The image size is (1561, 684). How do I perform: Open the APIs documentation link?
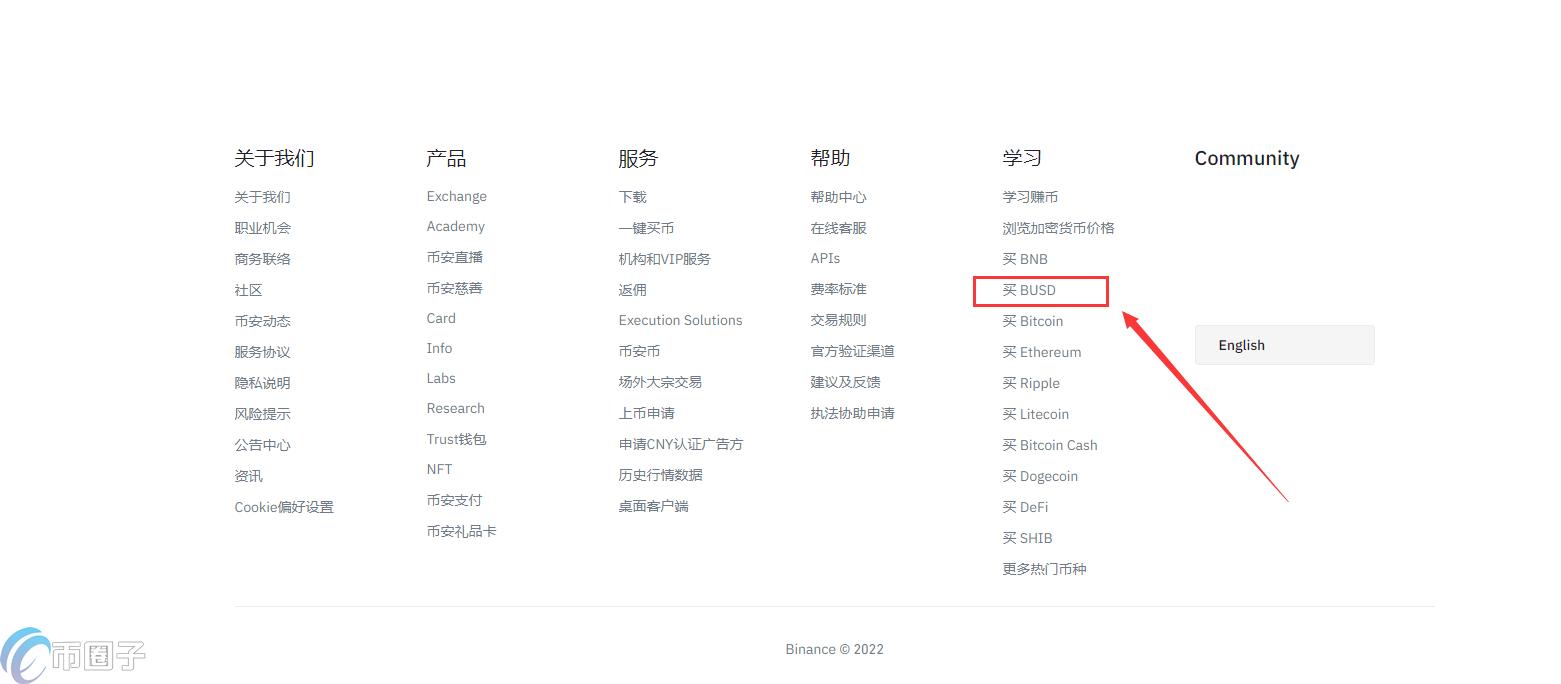point(825,258)
